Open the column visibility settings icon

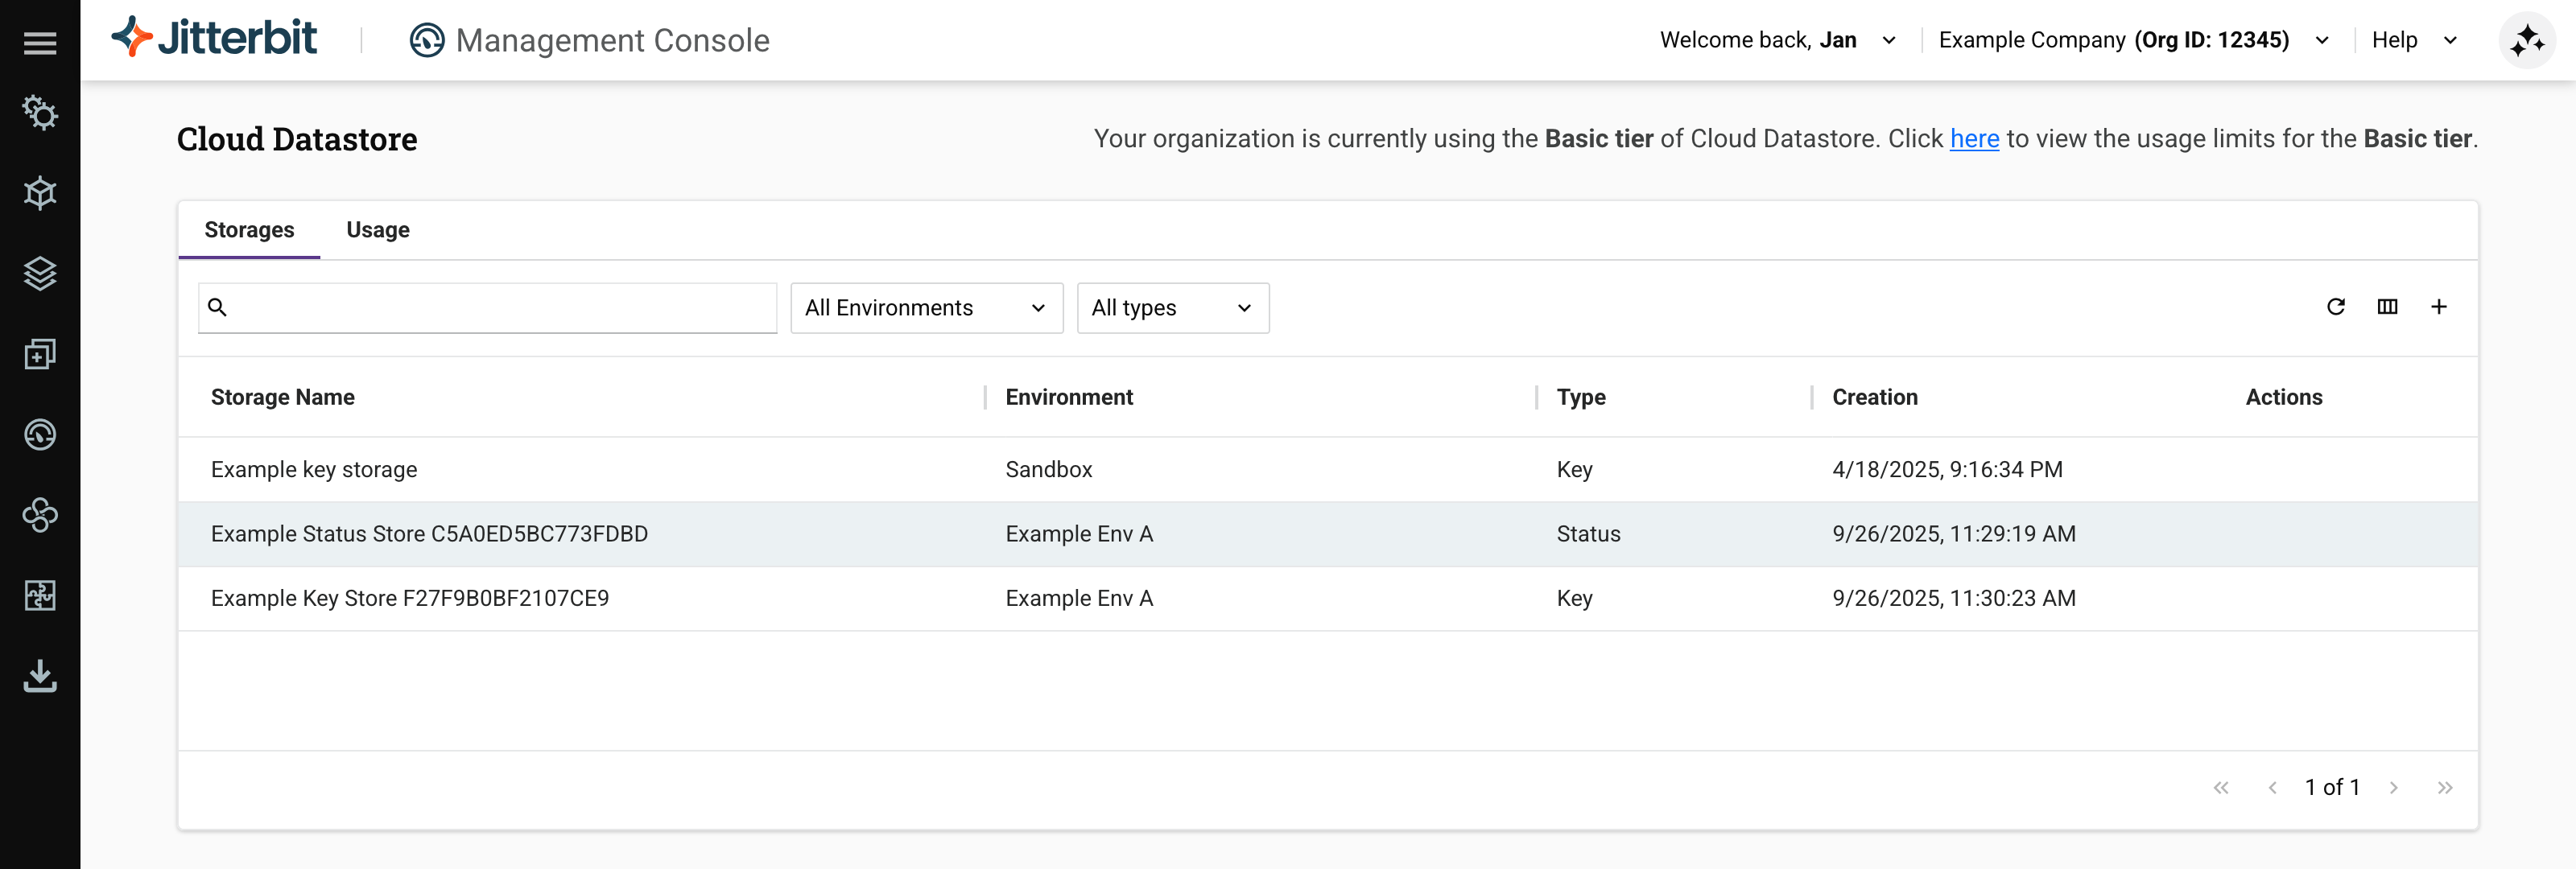(x=2388, y=307)
